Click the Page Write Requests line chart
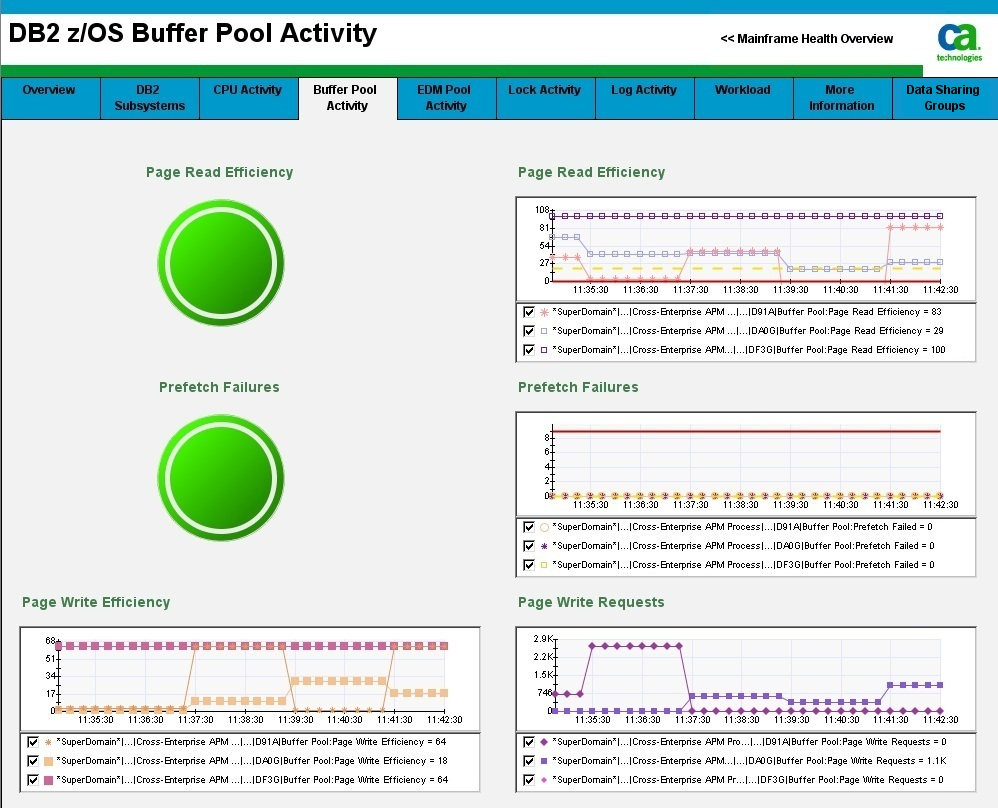This screenshot has width=998, height=808. coord(745,679)
